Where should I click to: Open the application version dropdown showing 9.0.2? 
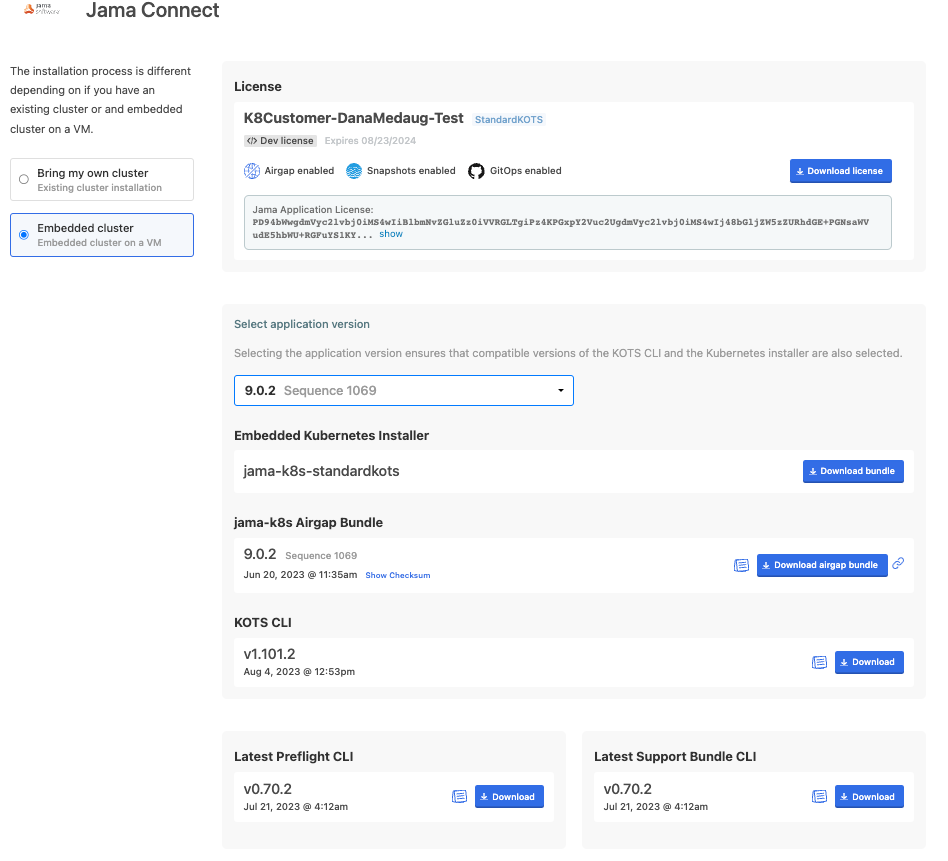click(x=403, y=390)
